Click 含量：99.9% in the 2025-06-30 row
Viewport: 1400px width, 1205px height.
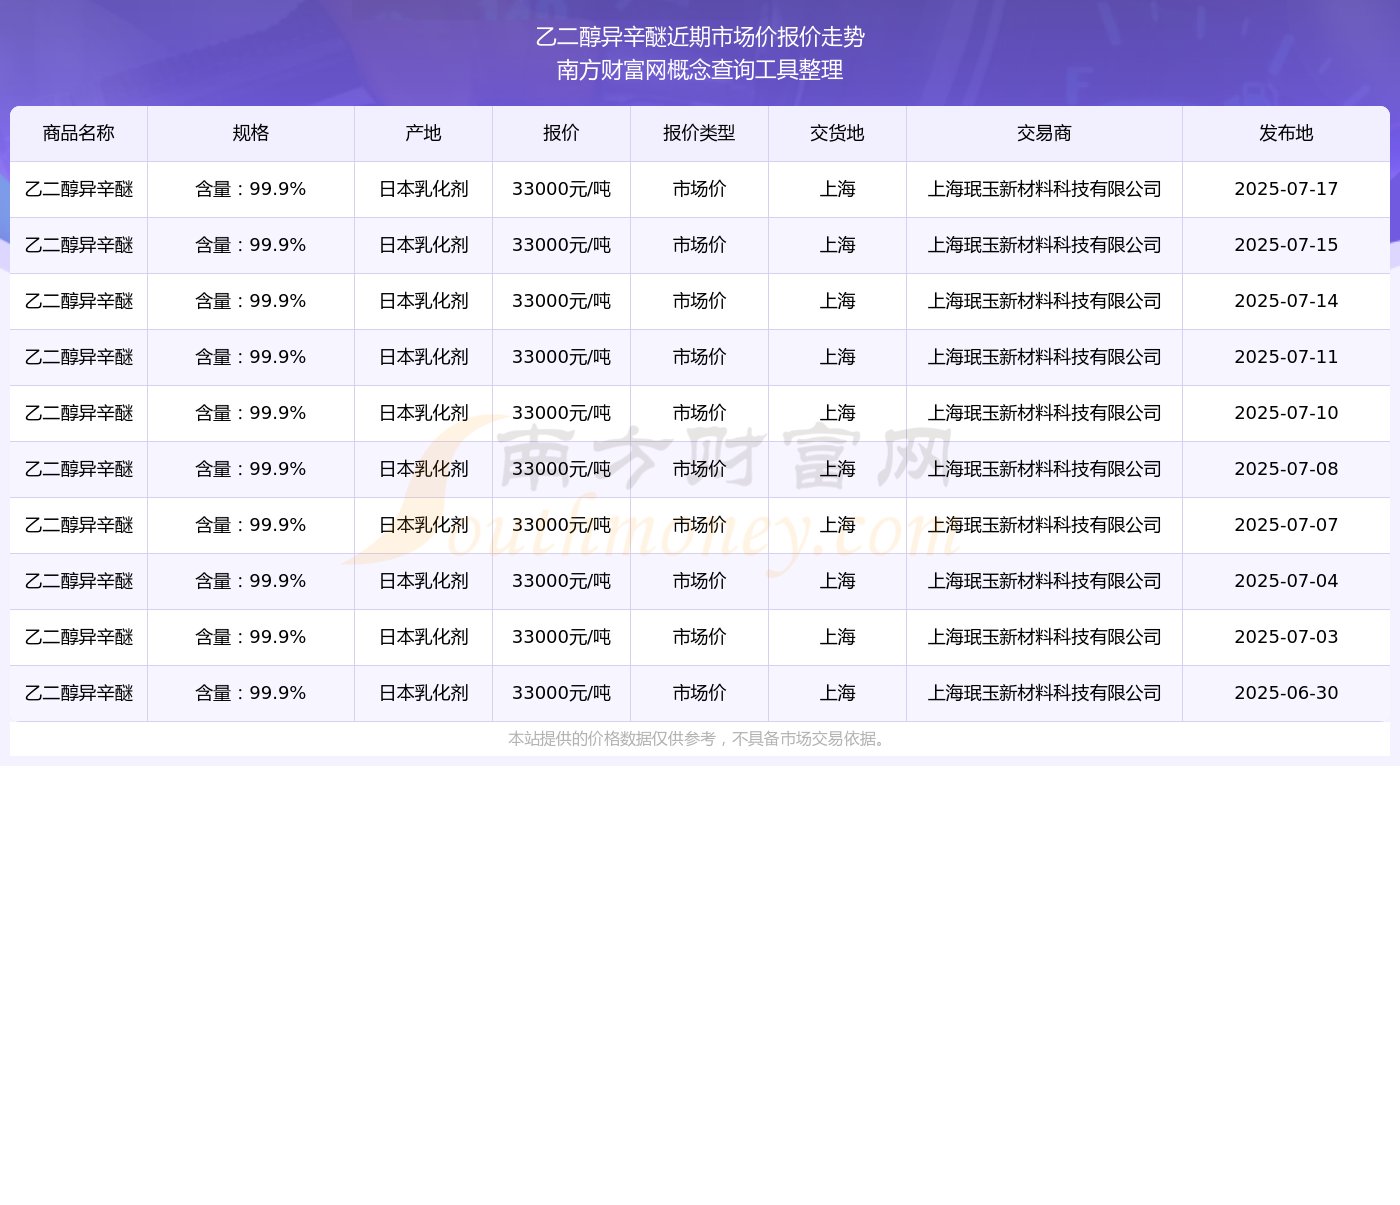[251, 693]
